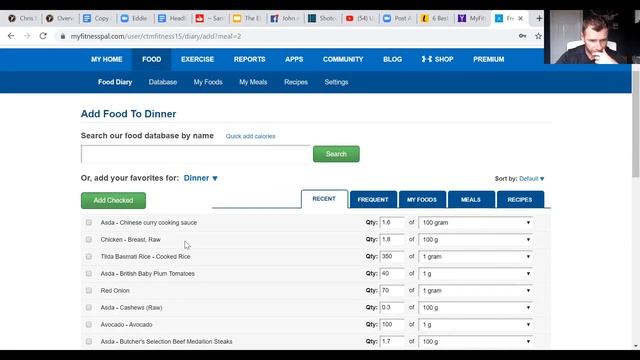Open a new browser tab with the plus icon
The image size is (640, 360).
point(539,18)
